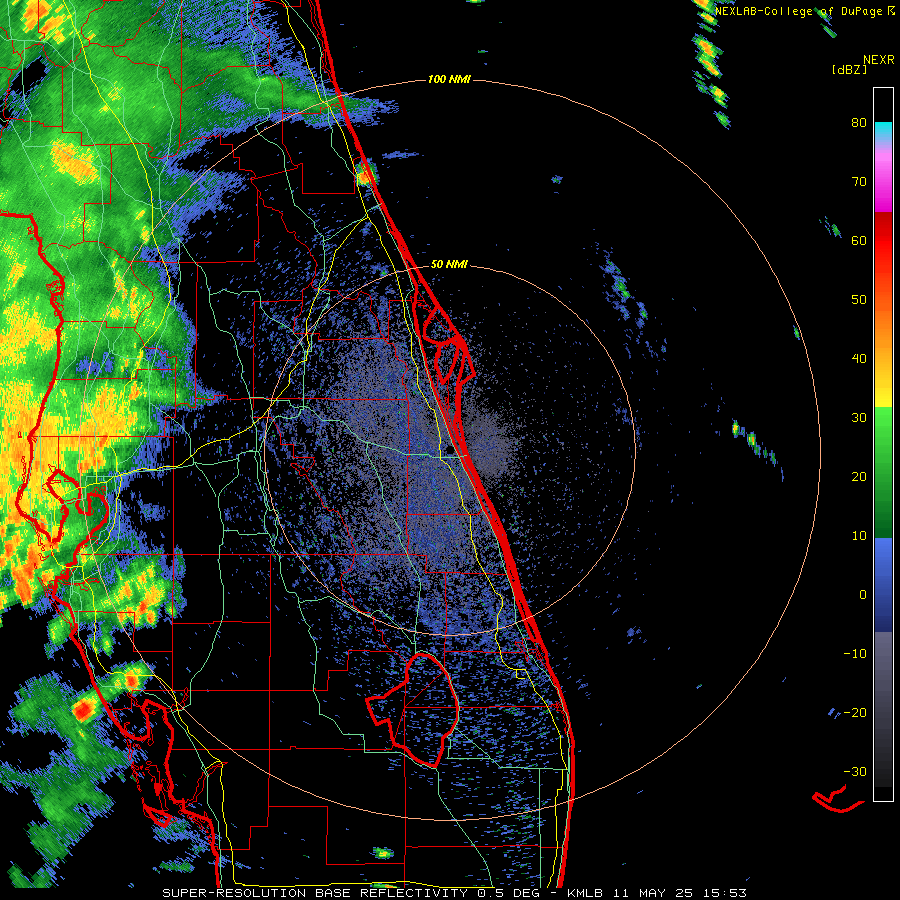The height and width of the screenshot is (900, 900).
Task: Select the 20 value on dBZ scale
Action: pos(859,477)
